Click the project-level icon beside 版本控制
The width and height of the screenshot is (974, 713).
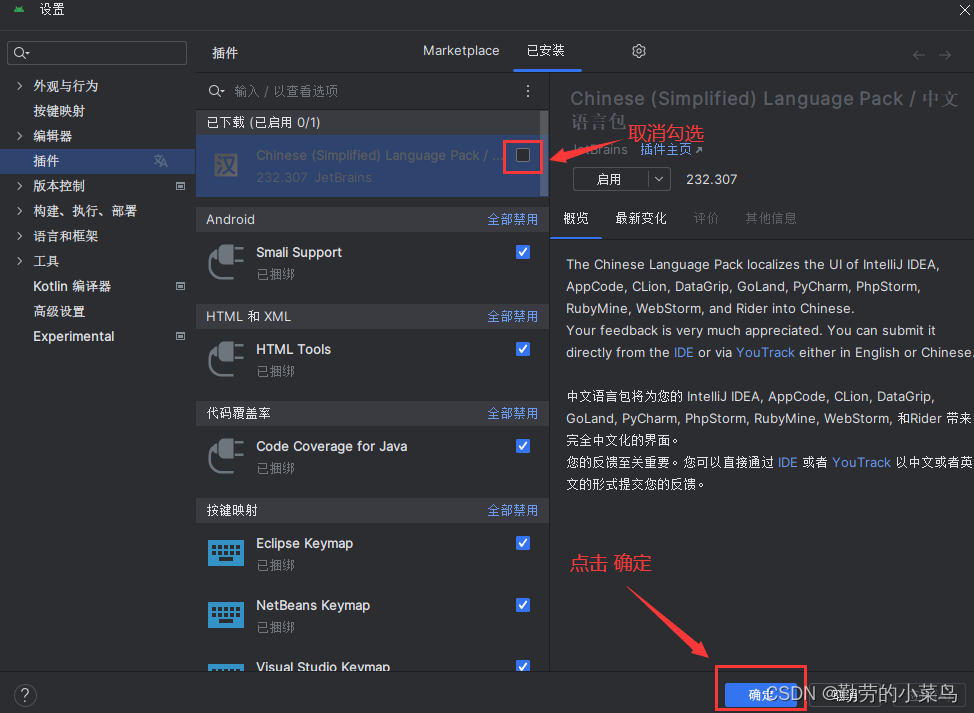180,186
